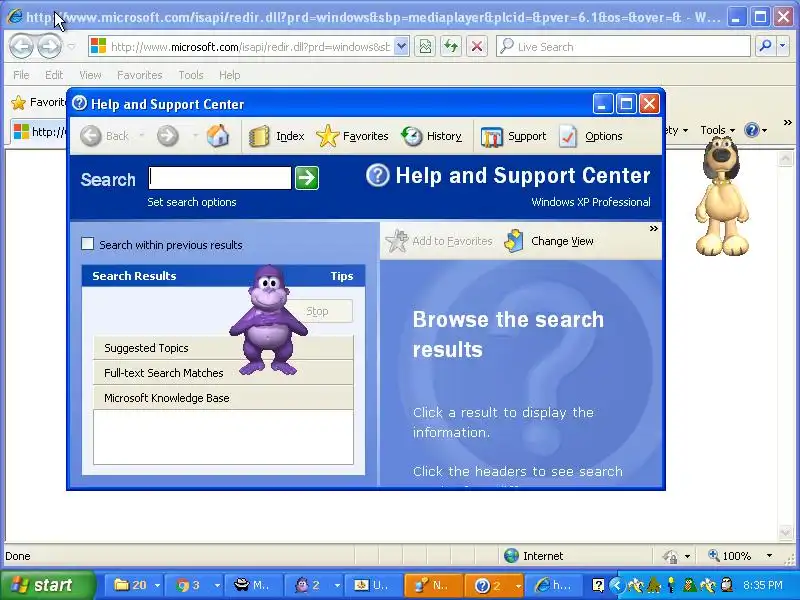Open the File menu in Internet Explorer

[21, 75]
